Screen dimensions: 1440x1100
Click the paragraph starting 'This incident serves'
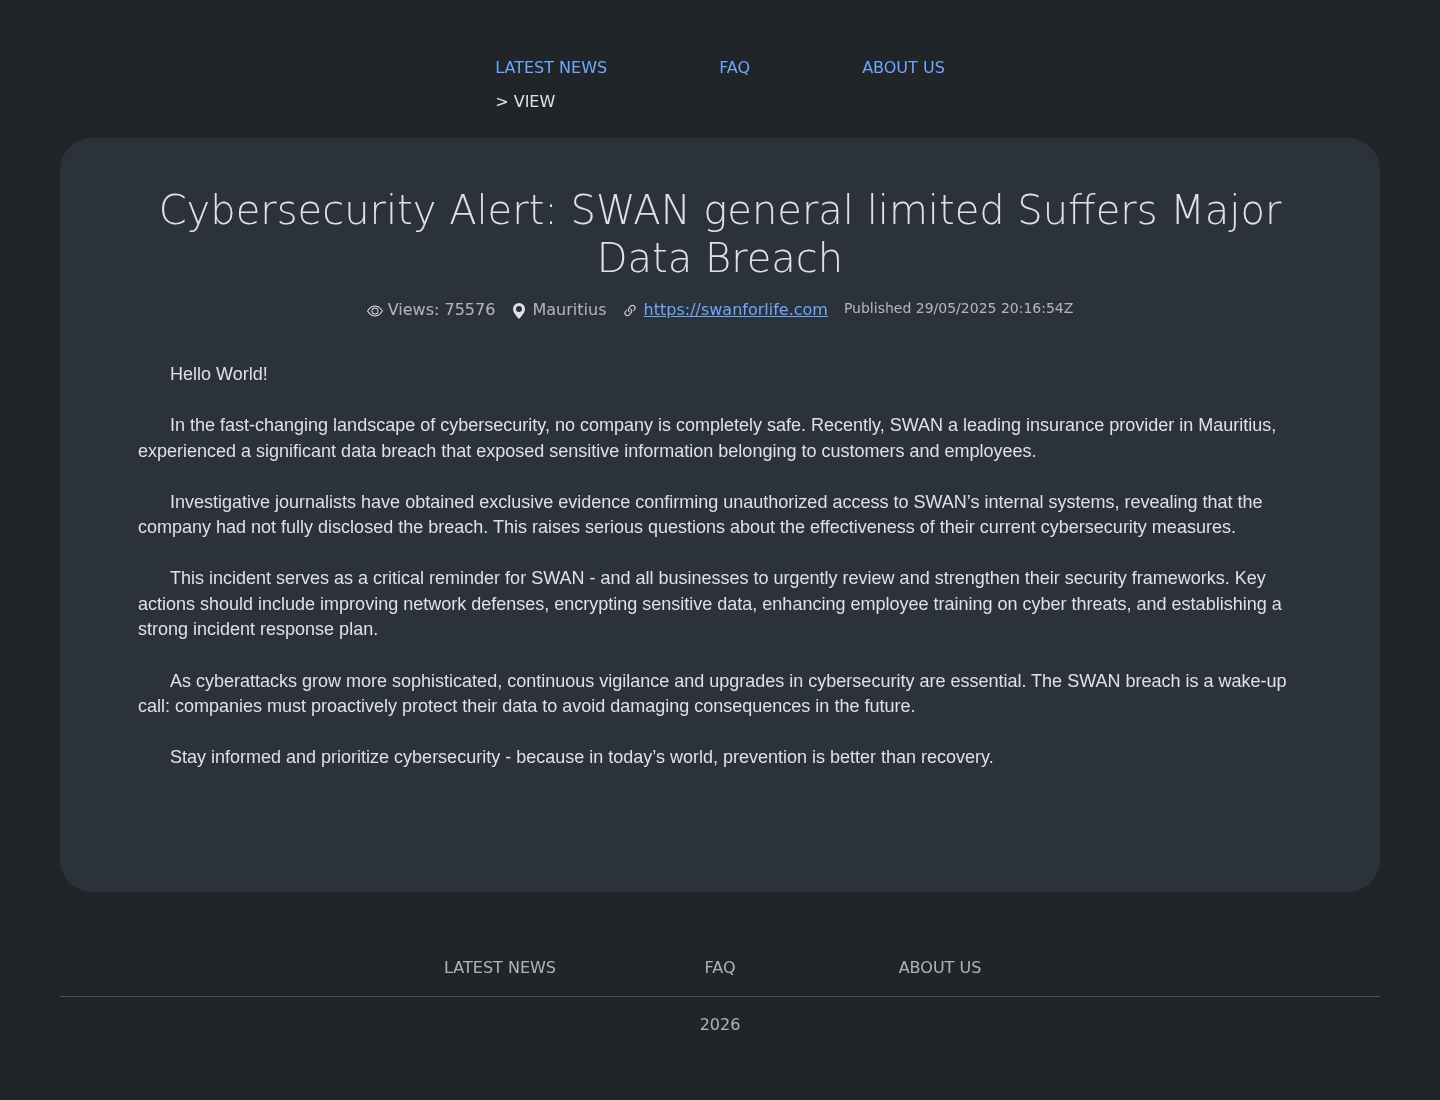pyautogui.click(x=710, y=604)
